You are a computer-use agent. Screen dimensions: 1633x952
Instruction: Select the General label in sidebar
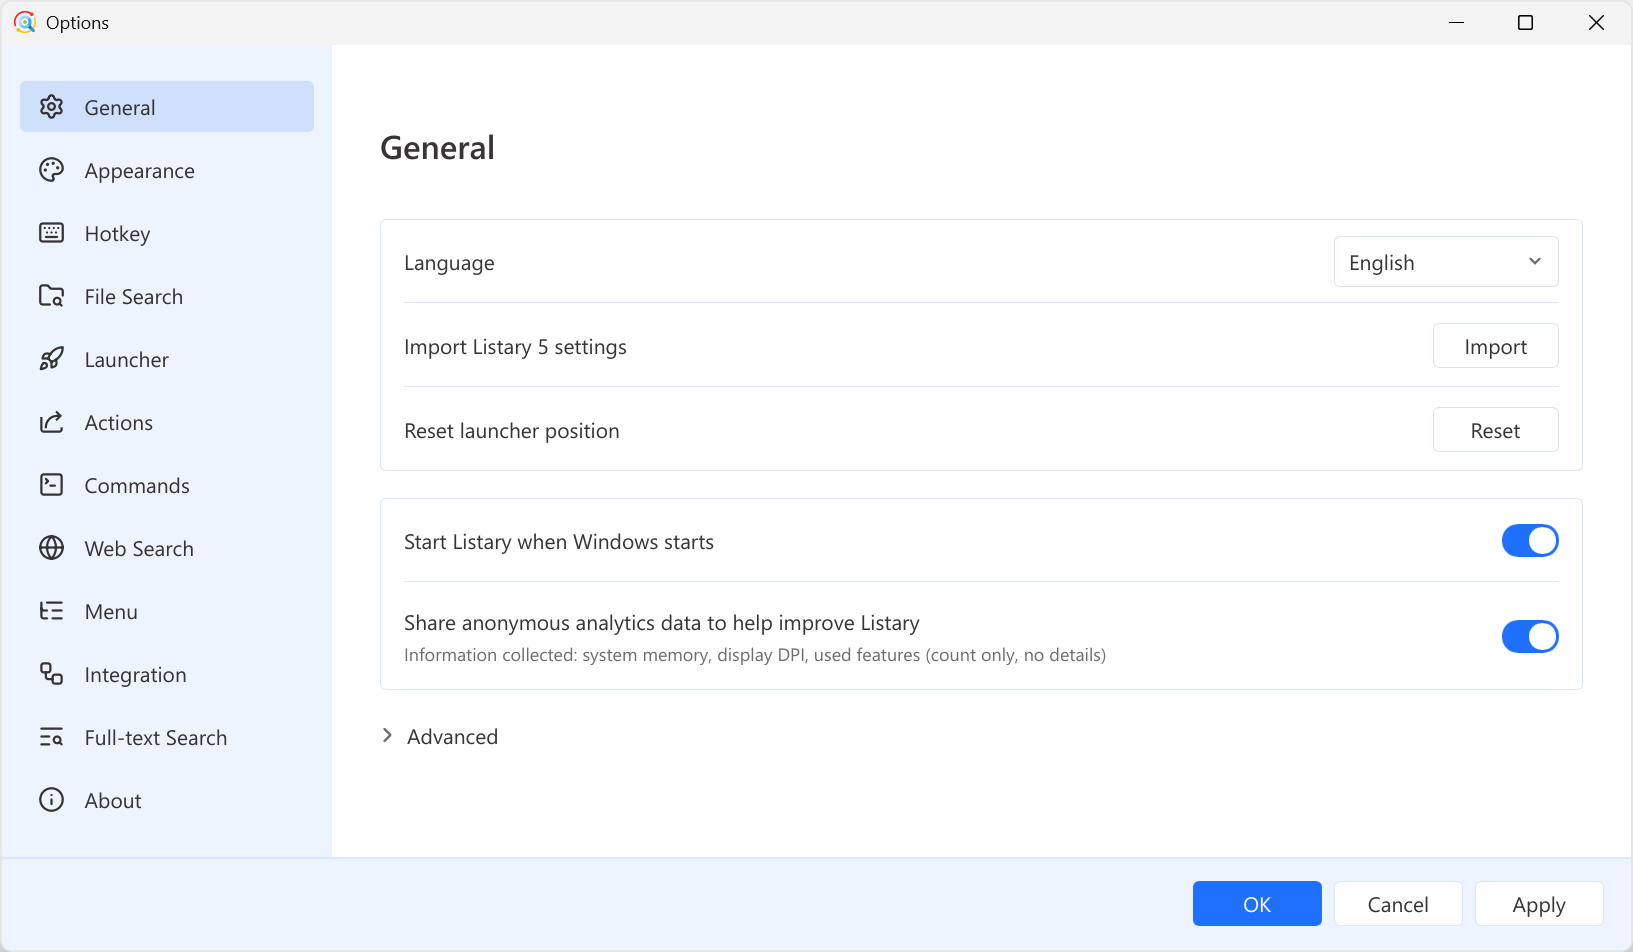click(x=120, y=107)
